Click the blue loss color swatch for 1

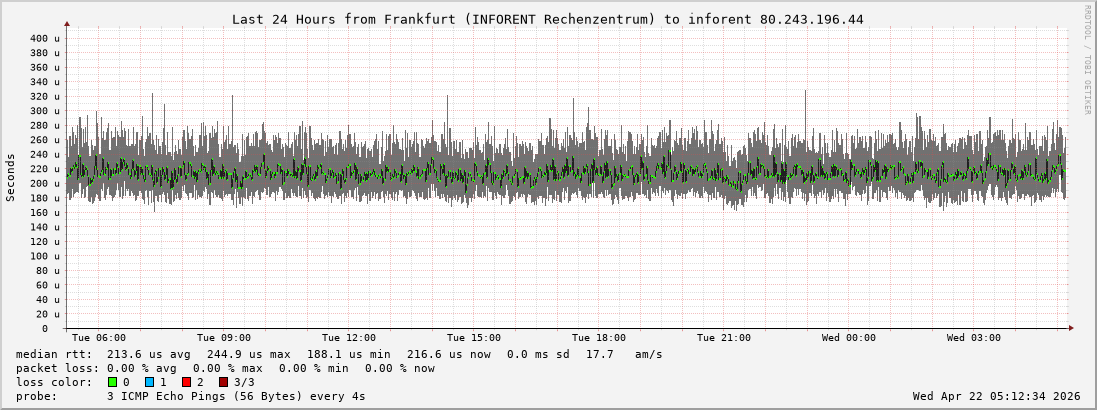[150, 382]
